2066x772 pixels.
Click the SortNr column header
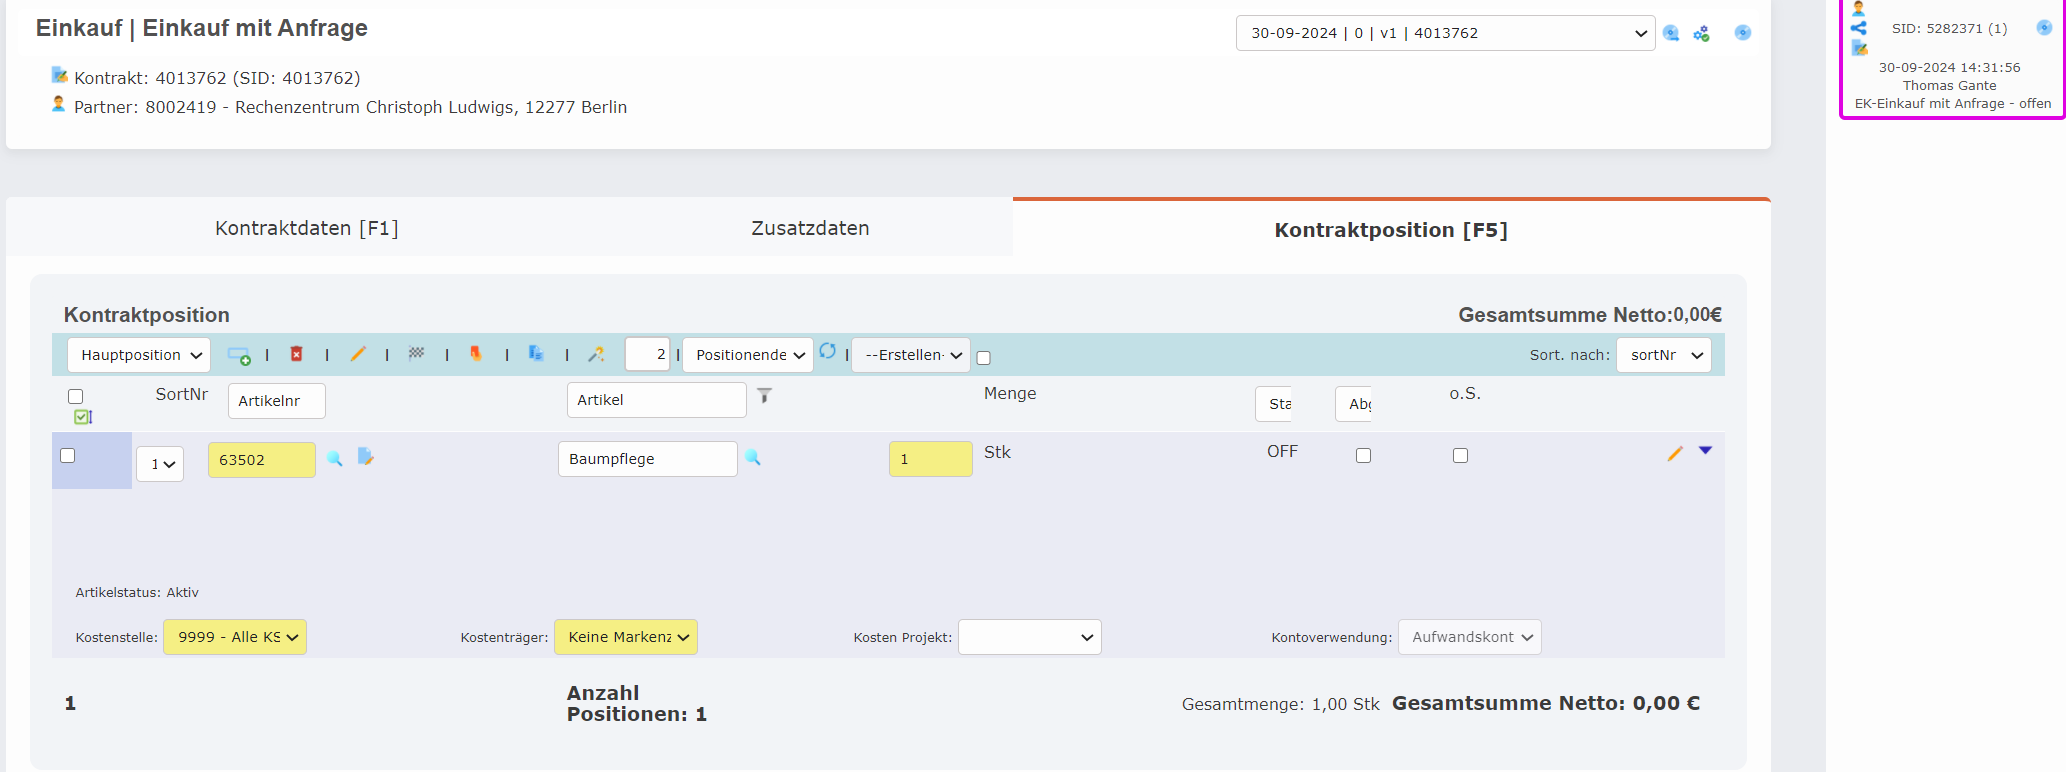(182, 394)
